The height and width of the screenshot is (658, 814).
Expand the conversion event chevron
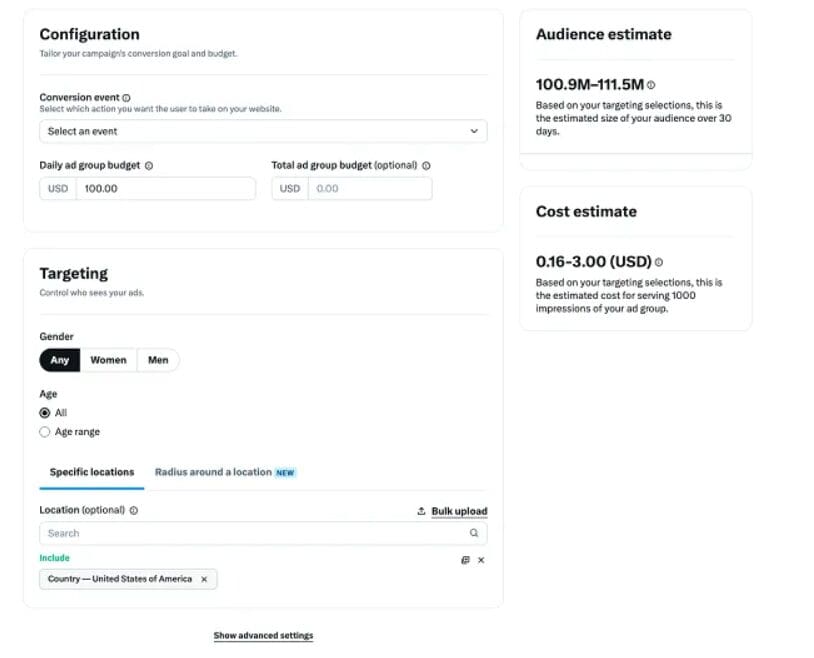click(474, 131)
